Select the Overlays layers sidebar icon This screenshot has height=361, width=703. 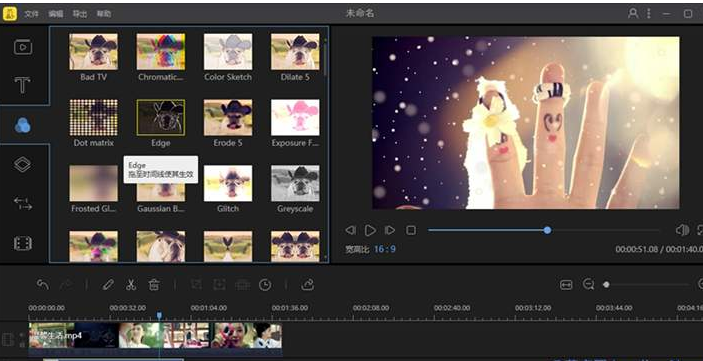point(22,165)
